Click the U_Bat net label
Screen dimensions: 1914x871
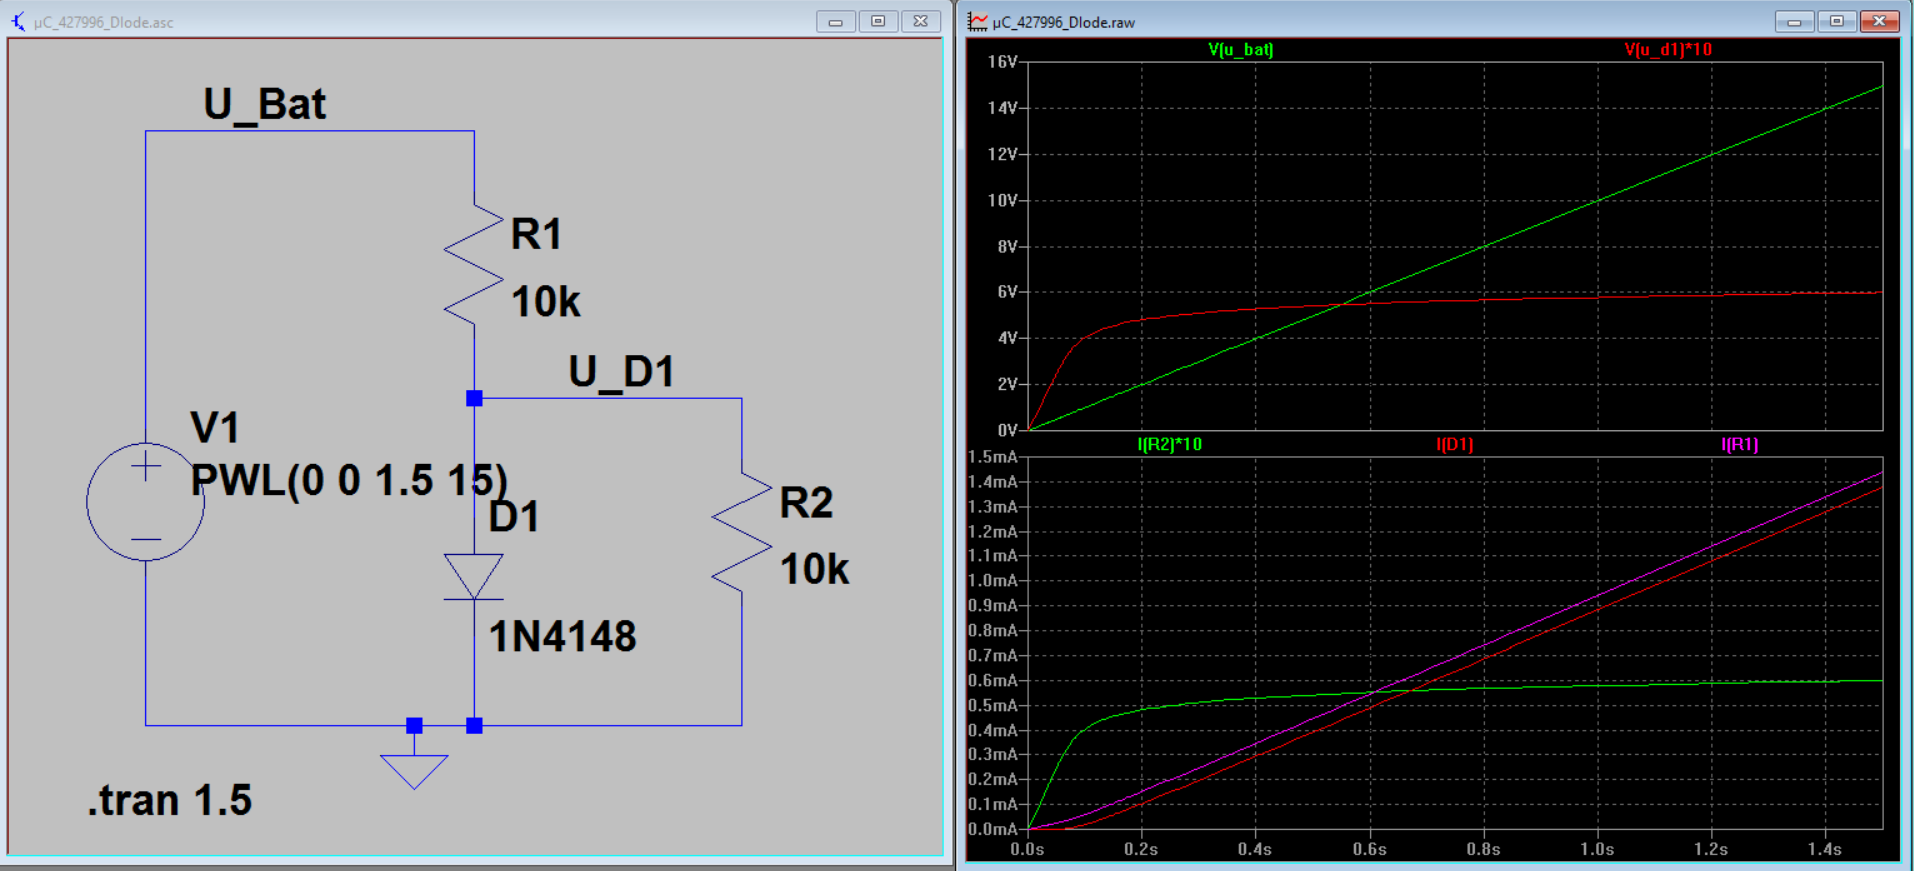click(265, 104)
